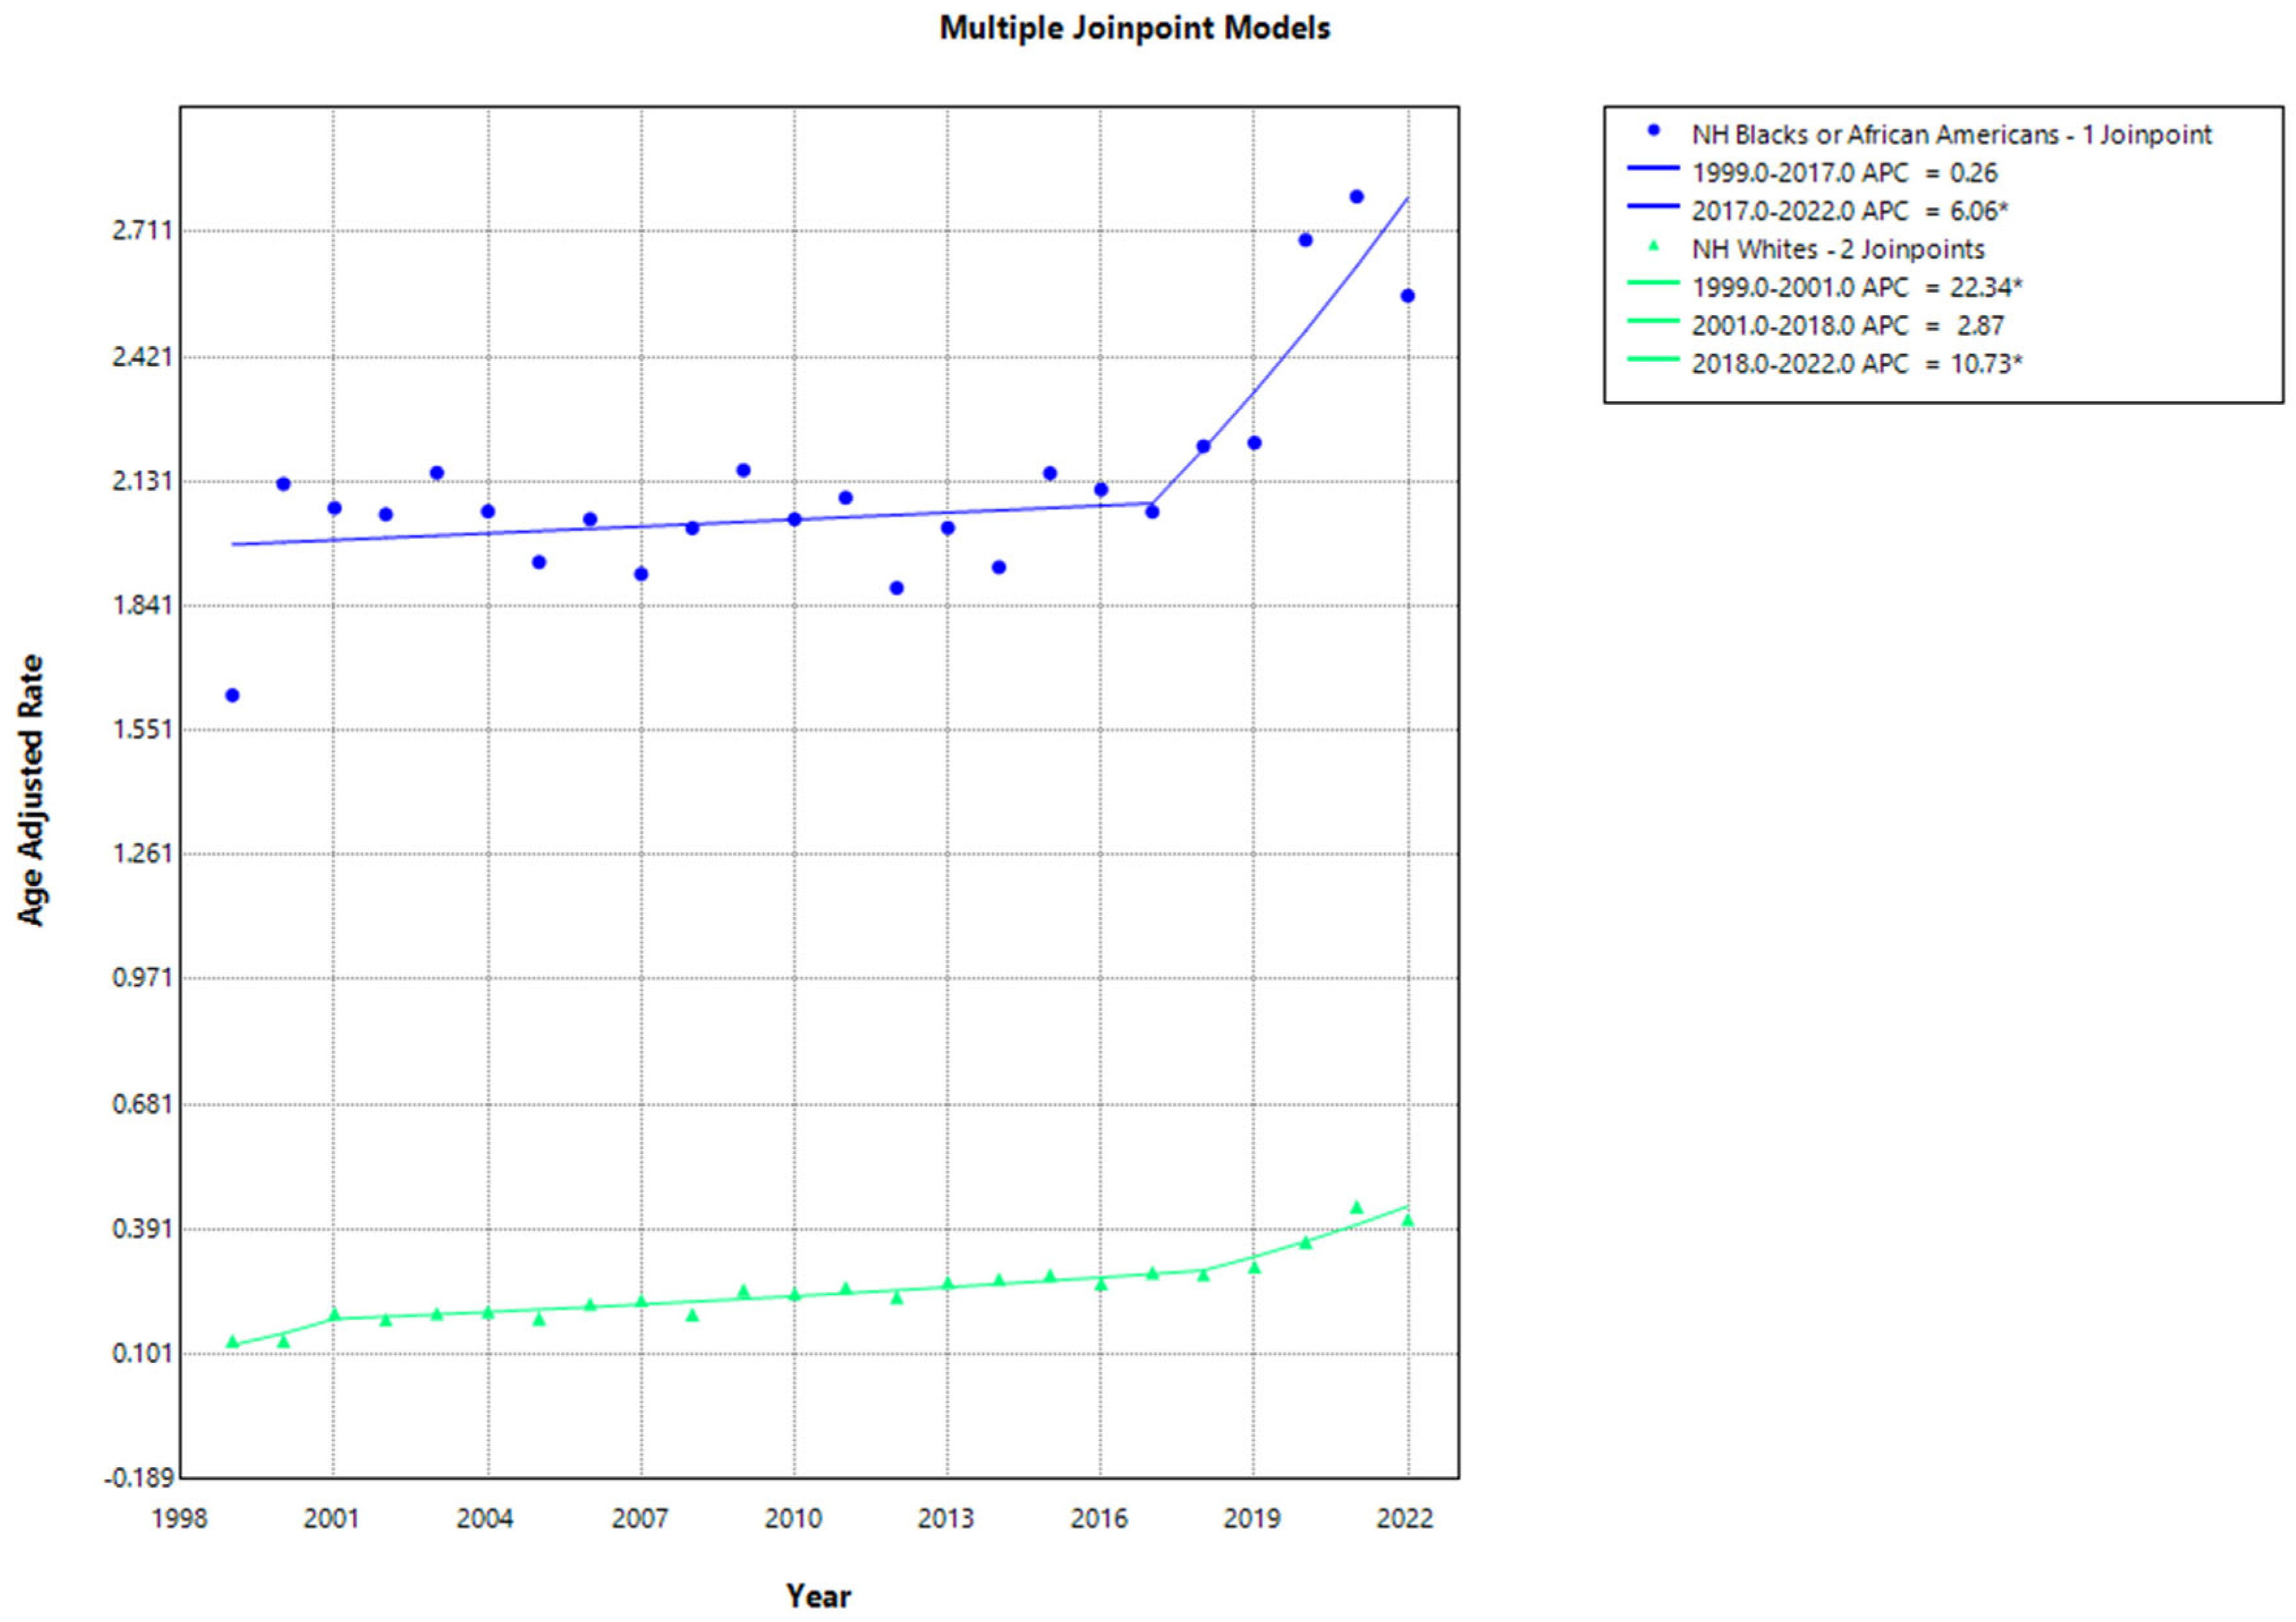Click the lowest blue data point at 1999
The width and height of the screenshot is (2296, 1622).
click(232, 695)
